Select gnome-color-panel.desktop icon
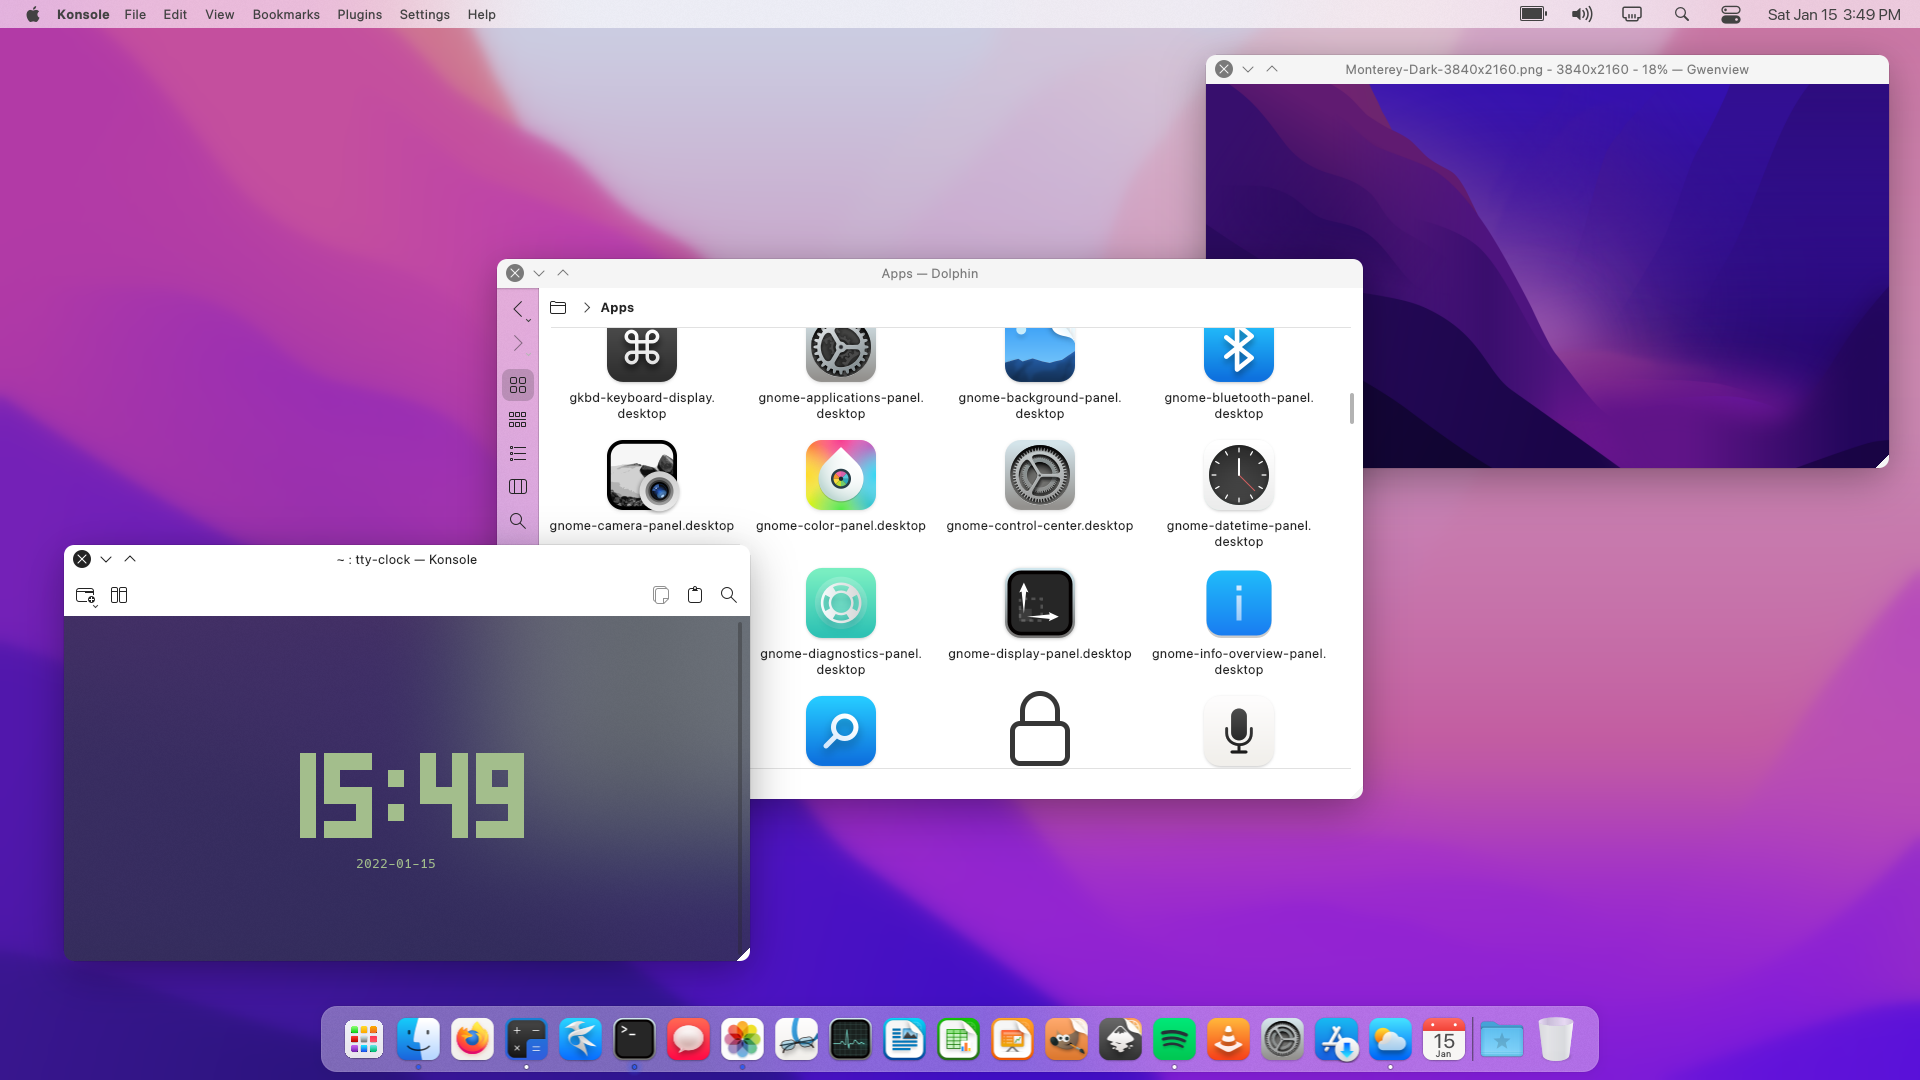Image resolution: width=1920 pixels, height=1080 pixels. [x=841, y=476]
